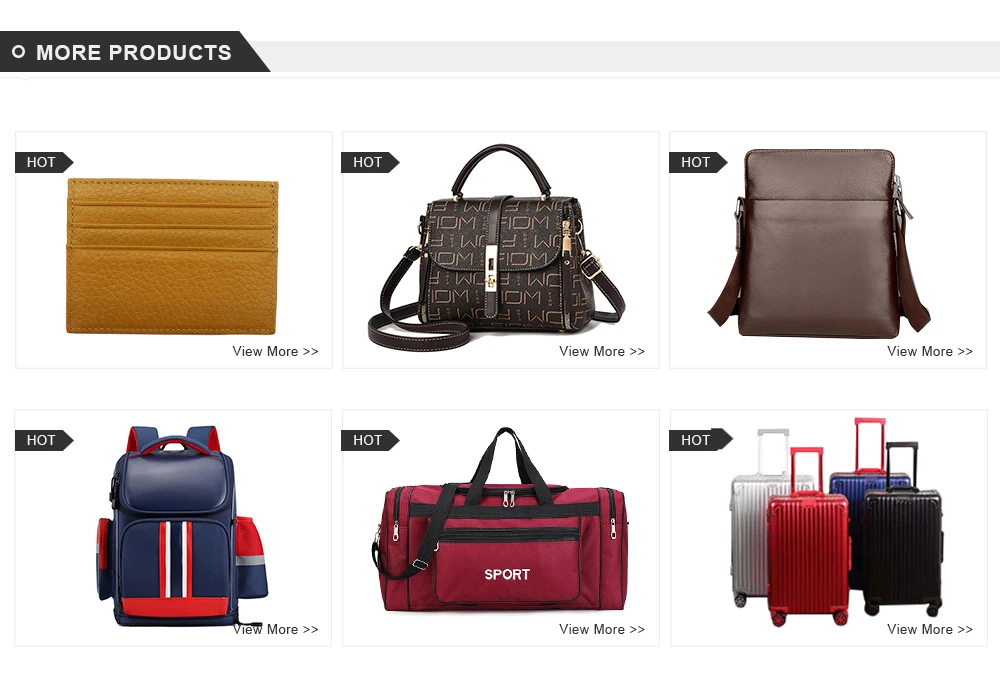The width and height of the screenshot is (1000, 679).
Task: Click the MORE PRODUCTS section header
Action: (x=134, y=52)
